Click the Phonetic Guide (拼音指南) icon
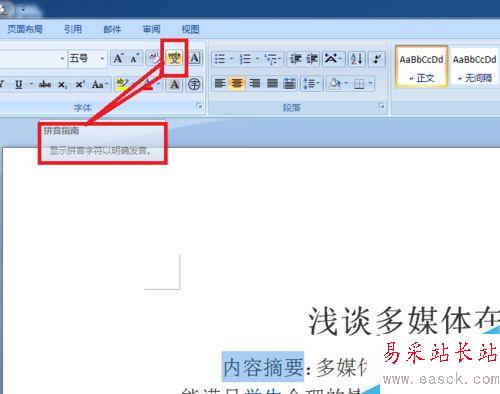 [174, 58]
